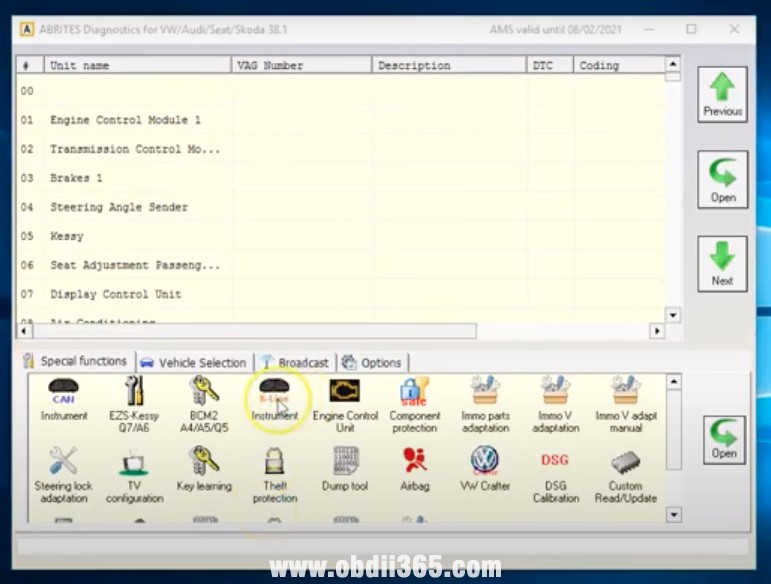Open Theft protection function
Screen dimensions: 771x584
(275, 475)
